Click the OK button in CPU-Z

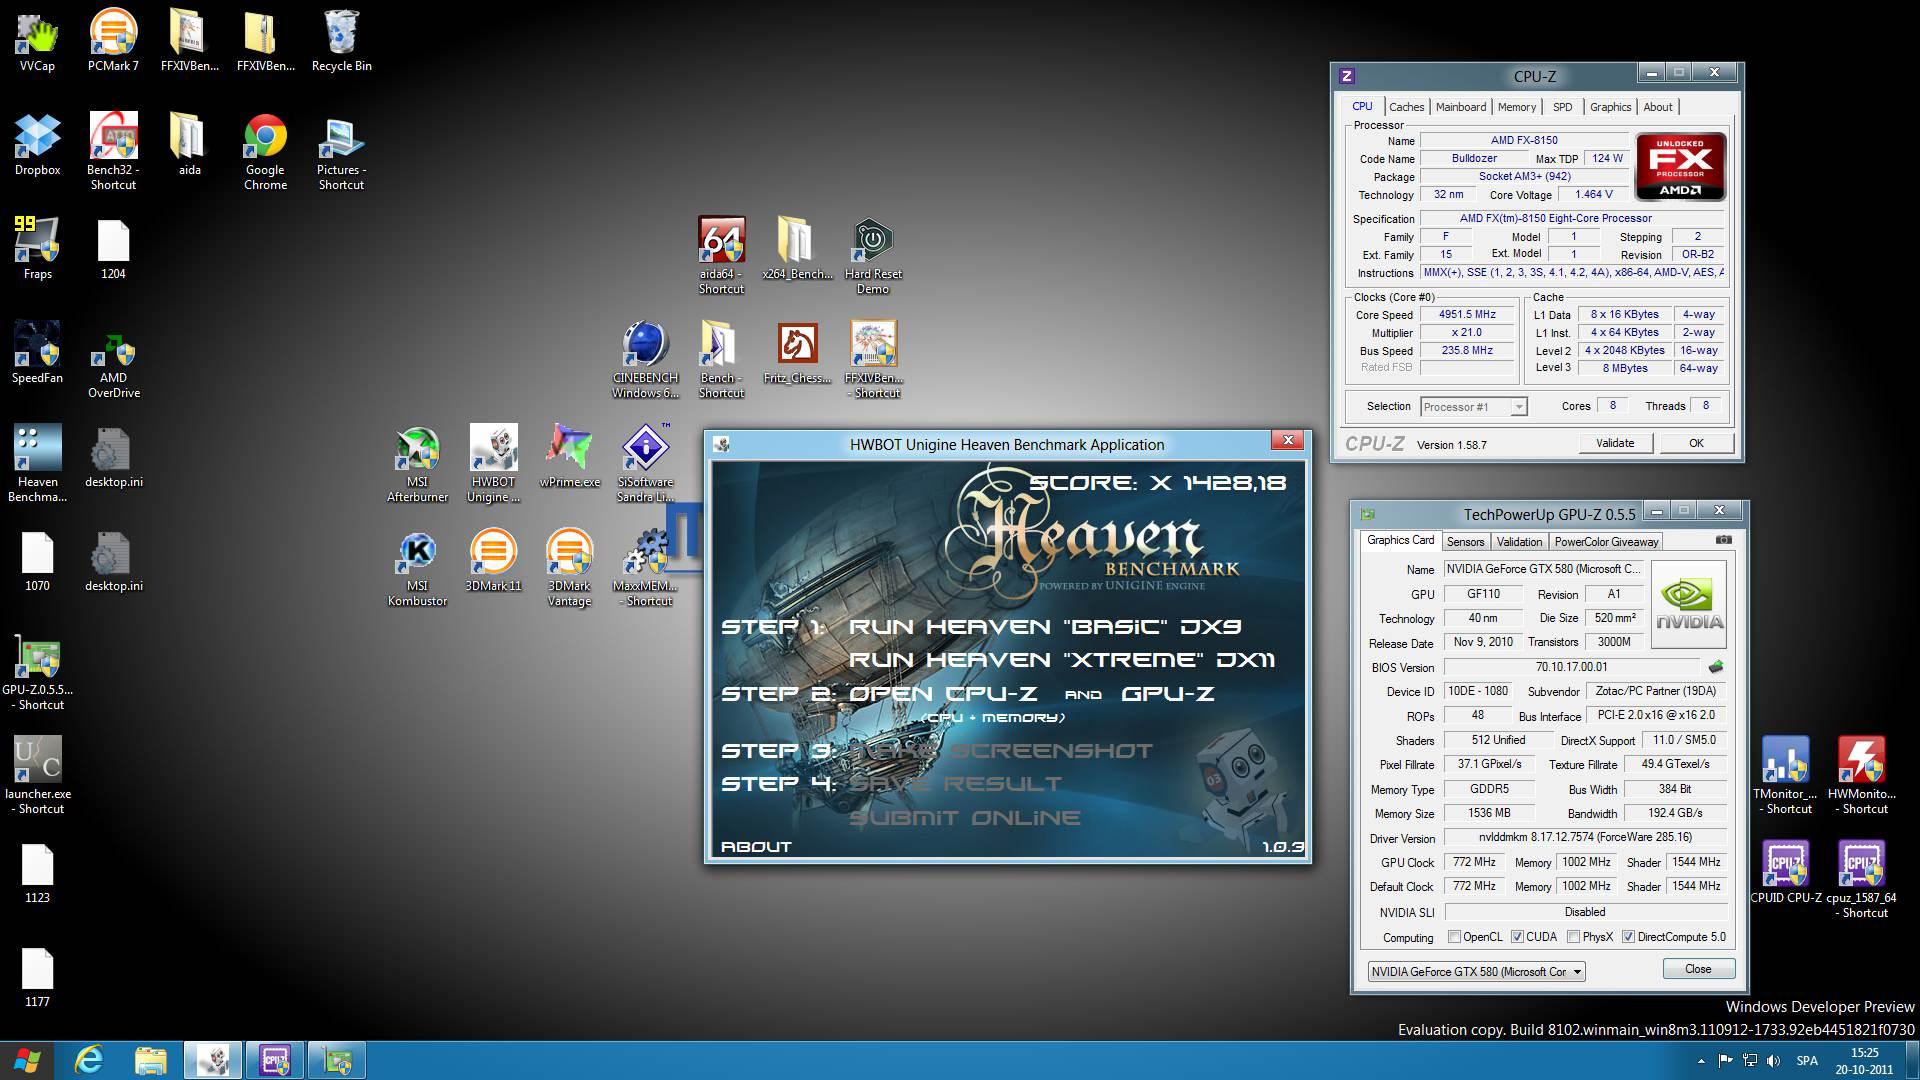[x=1696, y=443]
